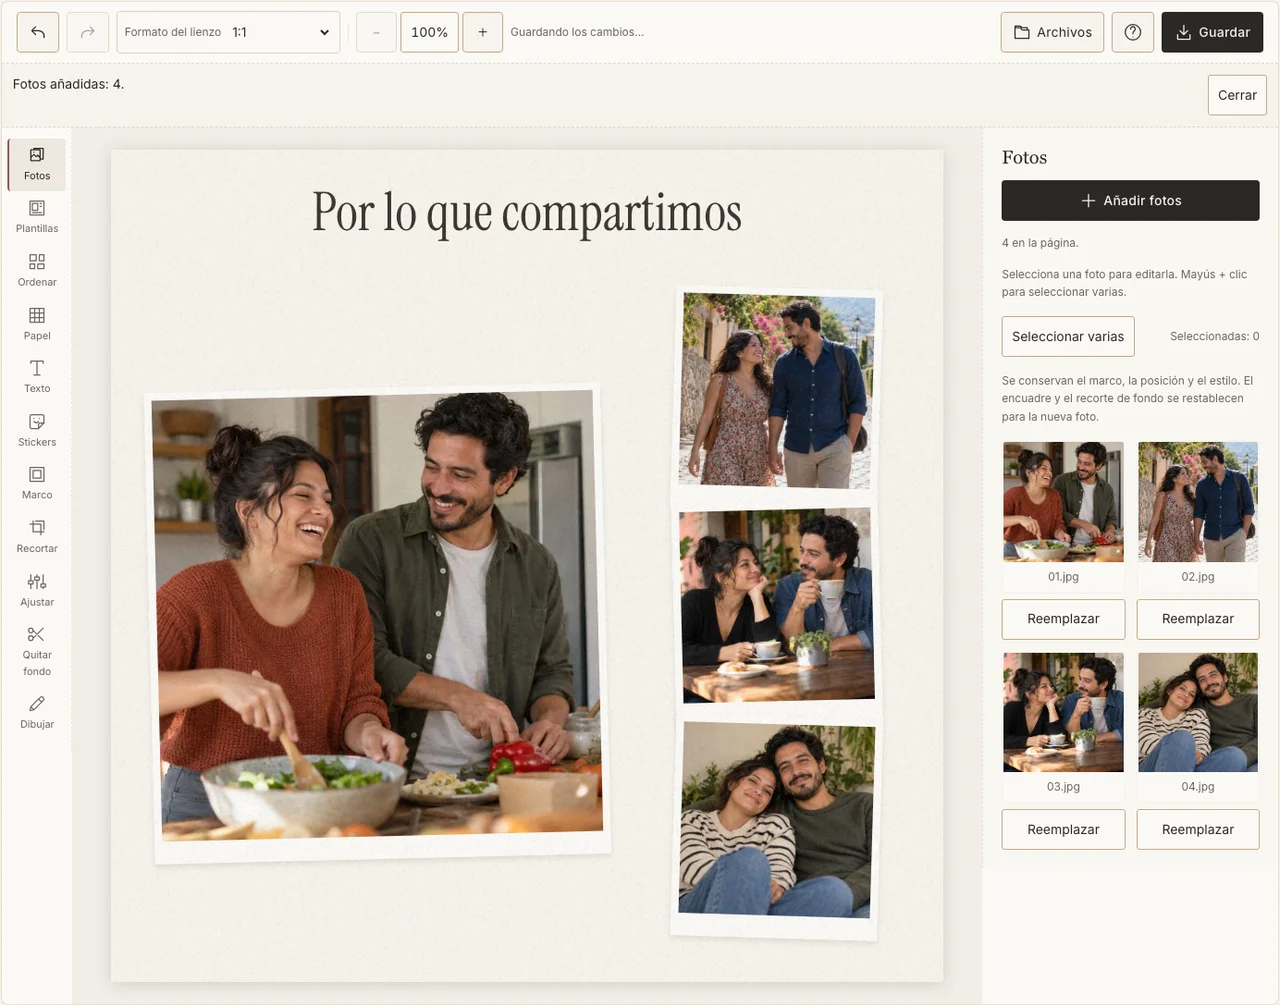Open the Archivos files button
The height and width of the screenshot is (1005, 1280).
point(1052,32)
